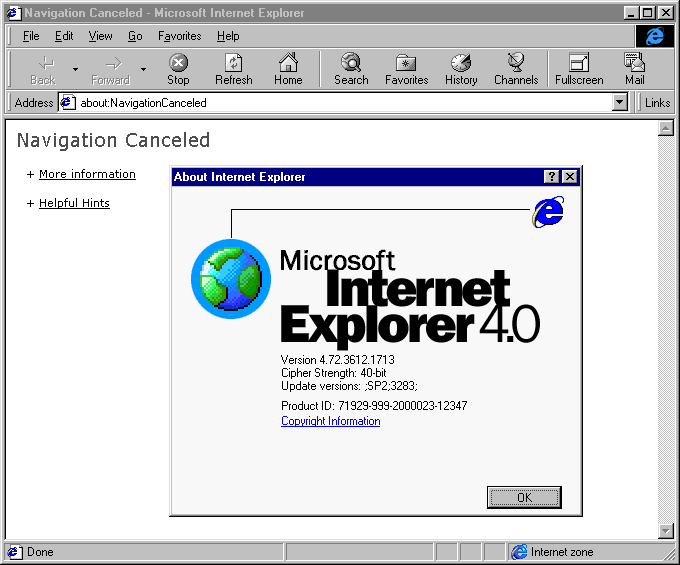This screenshot has height=565, width=680.
Task: Click the IE icon in the title bar
Action: (13, 13)
